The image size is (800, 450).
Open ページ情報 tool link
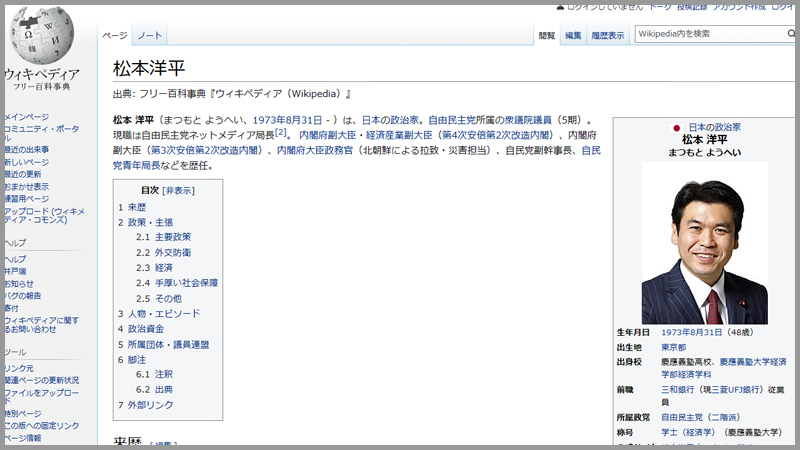pyautogui.click(x=23, y=438)
